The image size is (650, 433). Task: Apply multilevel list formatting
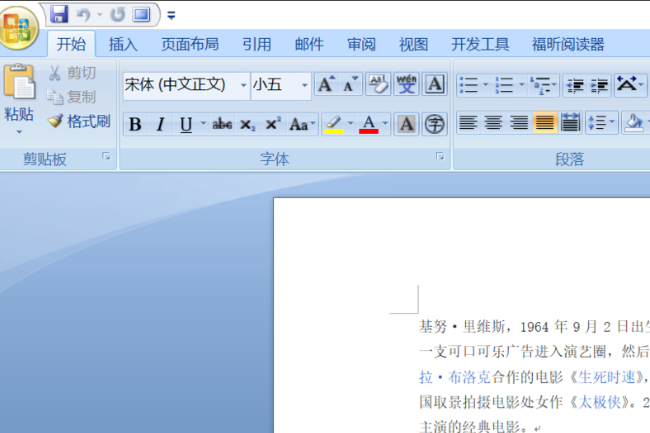[543, 85]
